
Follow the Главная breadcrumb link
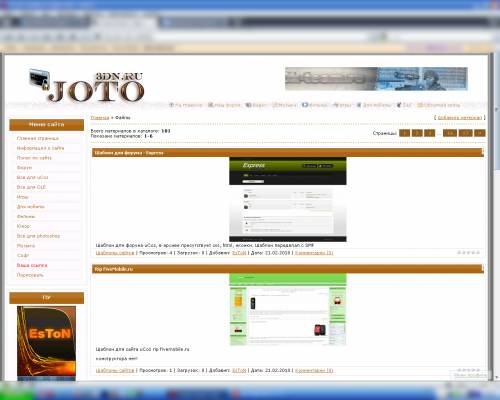[100, 118]
